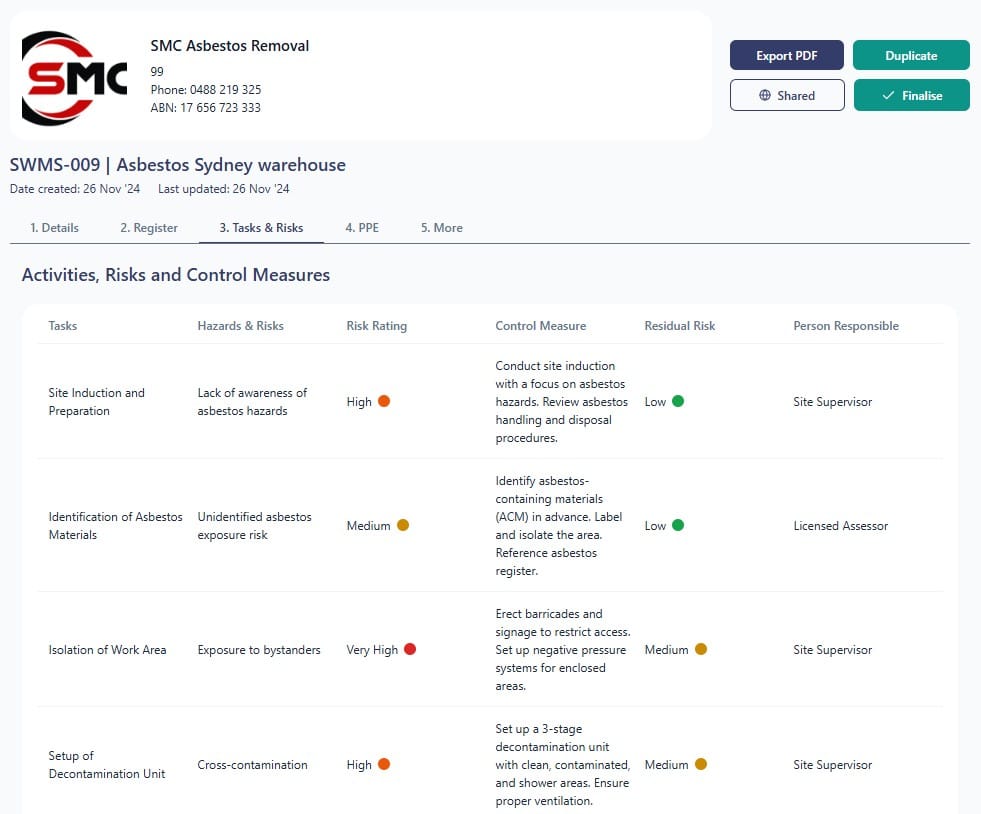
Task: Click the red Very High risk dot for Isolation
Action: click(x=410, y=649)
